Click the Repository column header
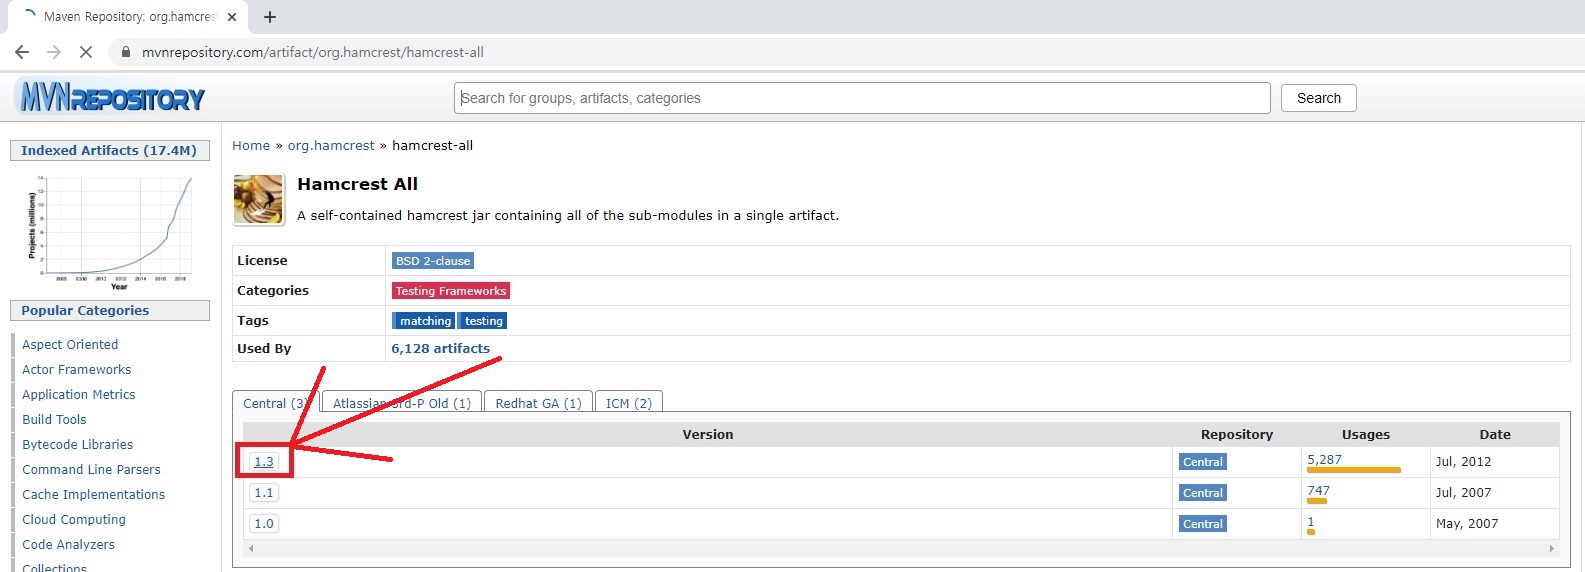This screenshot has height=572, width=1585. coord(1237,435)
